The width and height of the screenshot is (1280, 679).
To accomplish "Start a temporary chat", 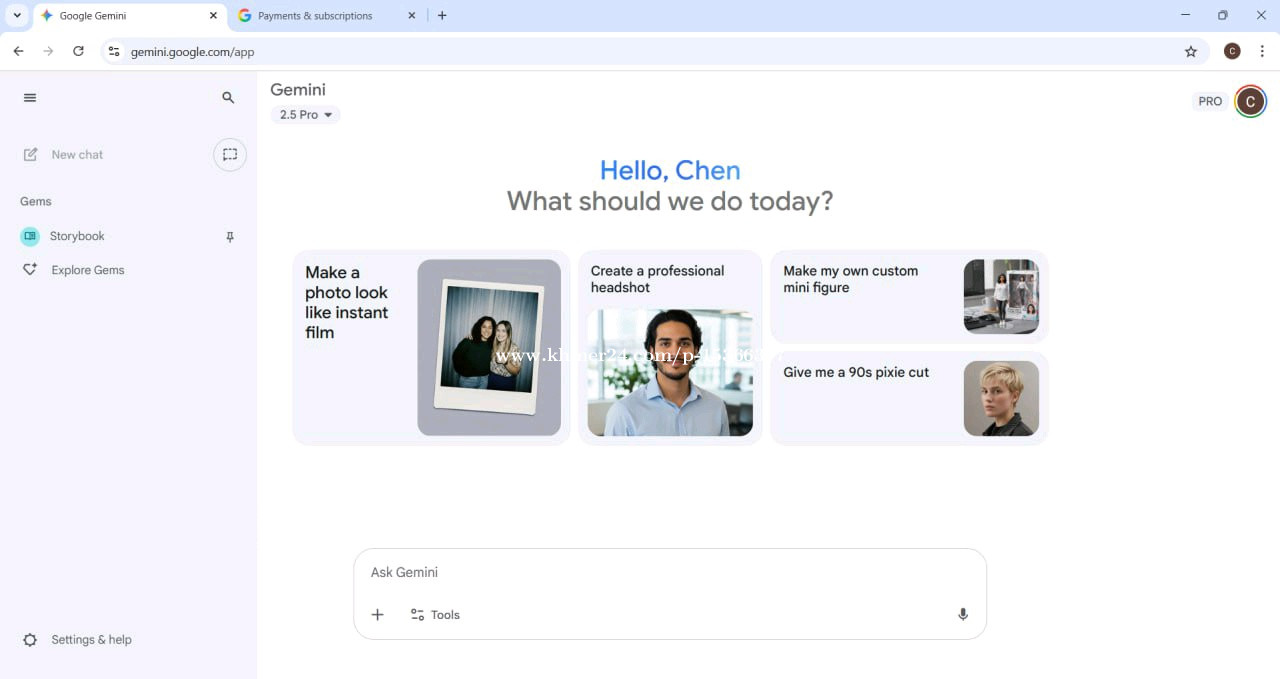I will [230, 154].
